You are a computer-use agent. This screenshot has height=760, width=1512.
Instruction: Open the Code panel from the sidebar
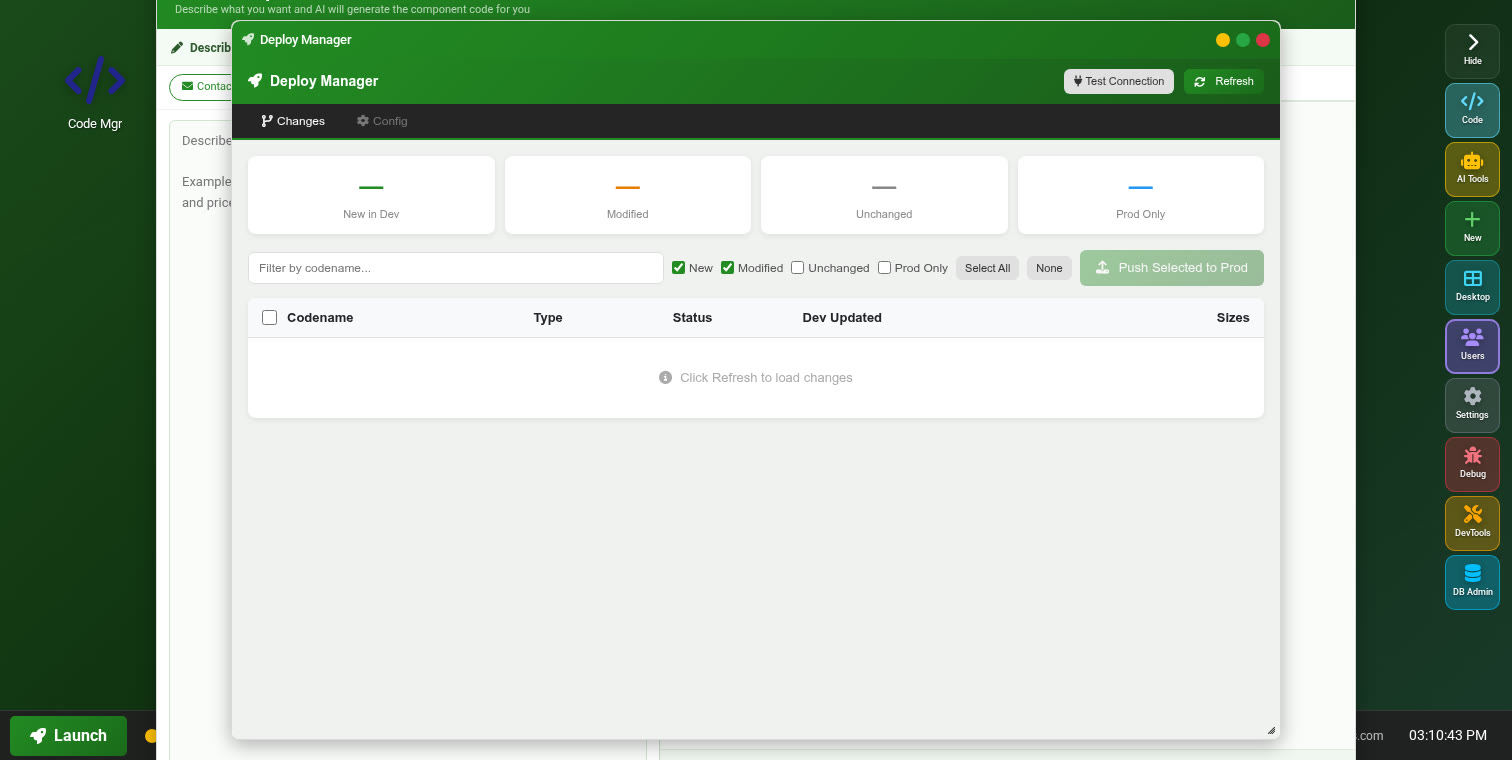tap(1472, 110)
